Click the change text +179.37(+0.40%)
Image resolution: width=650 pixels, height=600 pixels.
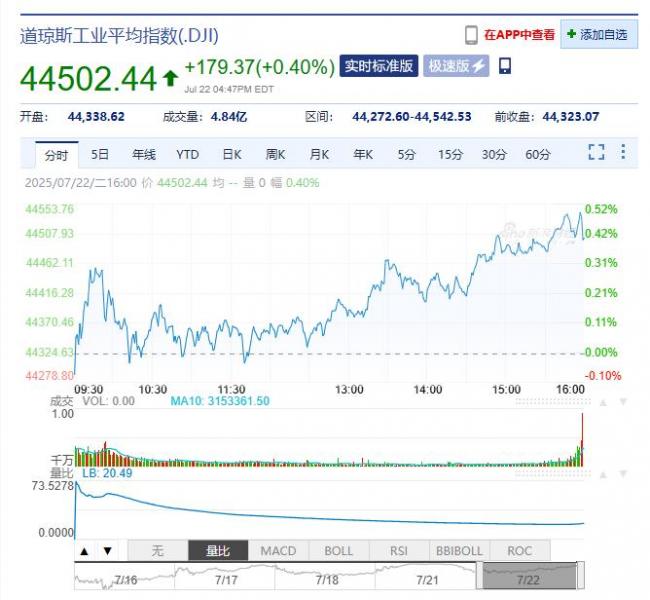[x=260, y=67]
